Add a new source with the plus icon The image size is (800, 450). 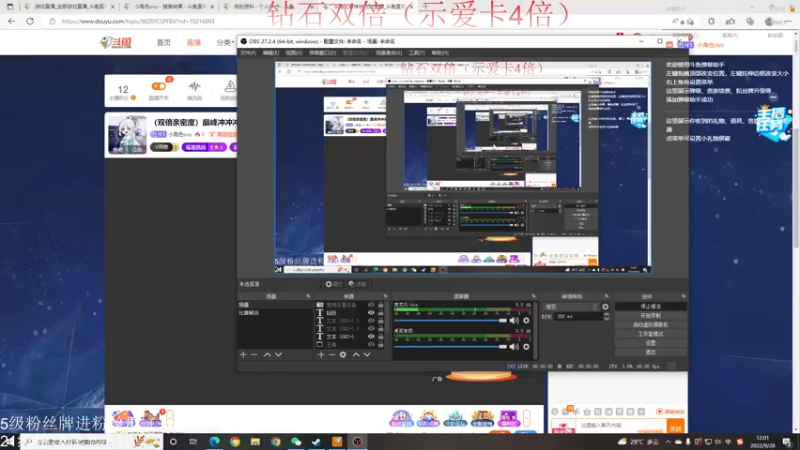pos(321,355)
